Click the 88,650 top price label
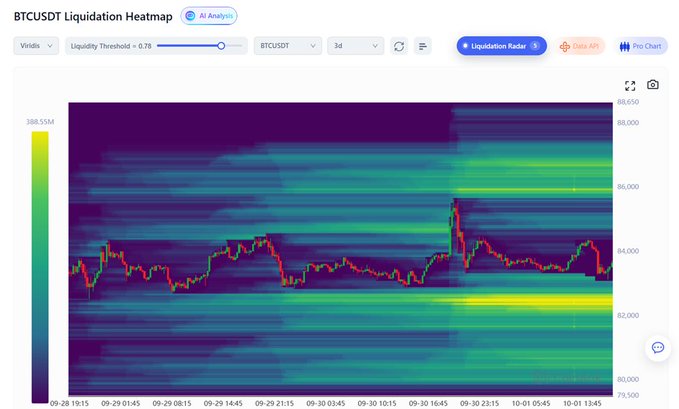This screenshot has width=679, height=409. [628, 102]
